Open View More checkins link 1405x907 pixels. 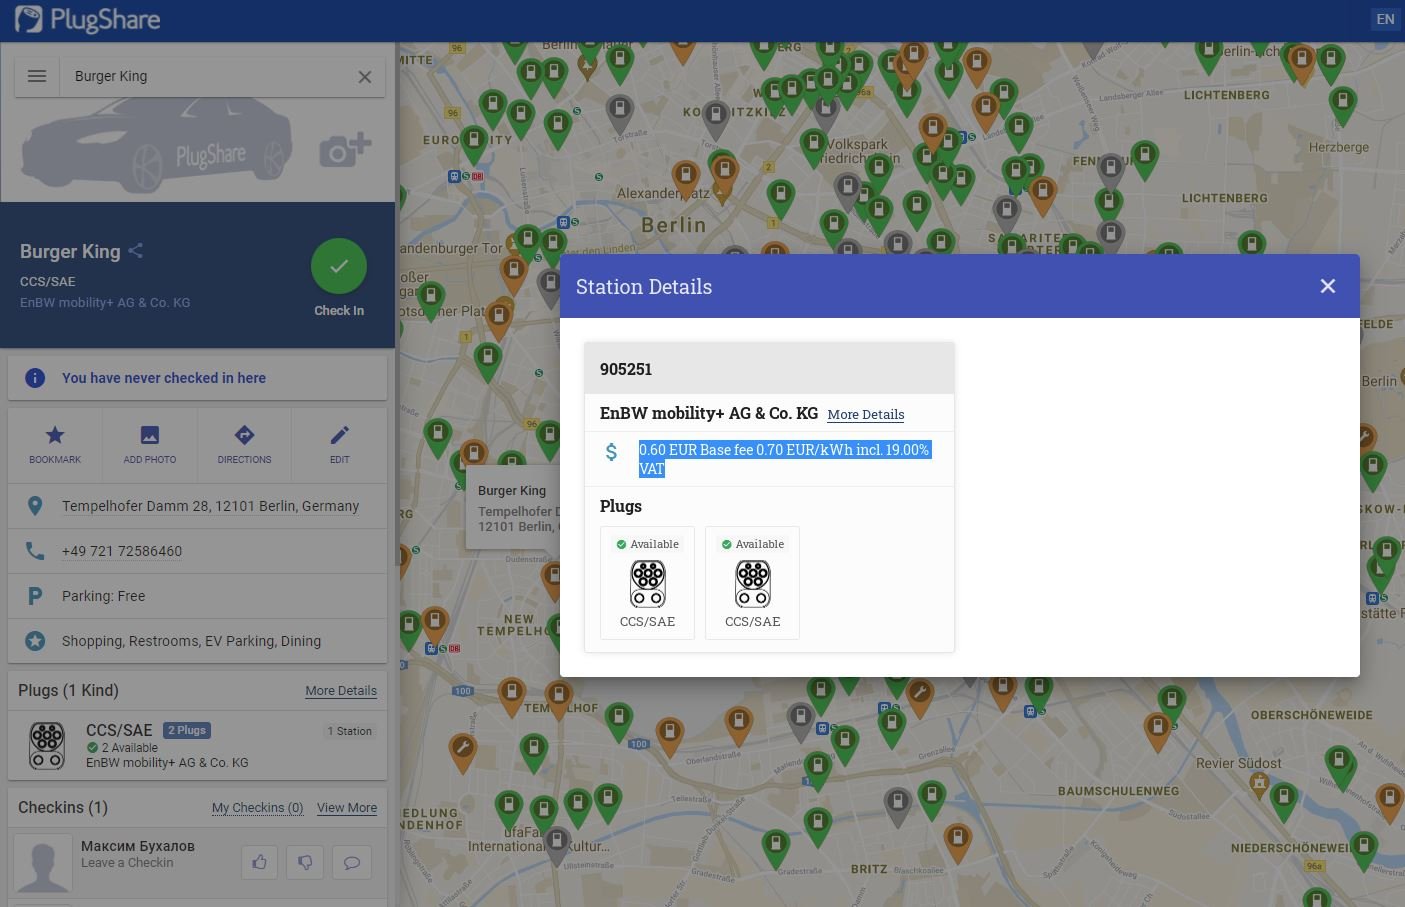point(347,808)
